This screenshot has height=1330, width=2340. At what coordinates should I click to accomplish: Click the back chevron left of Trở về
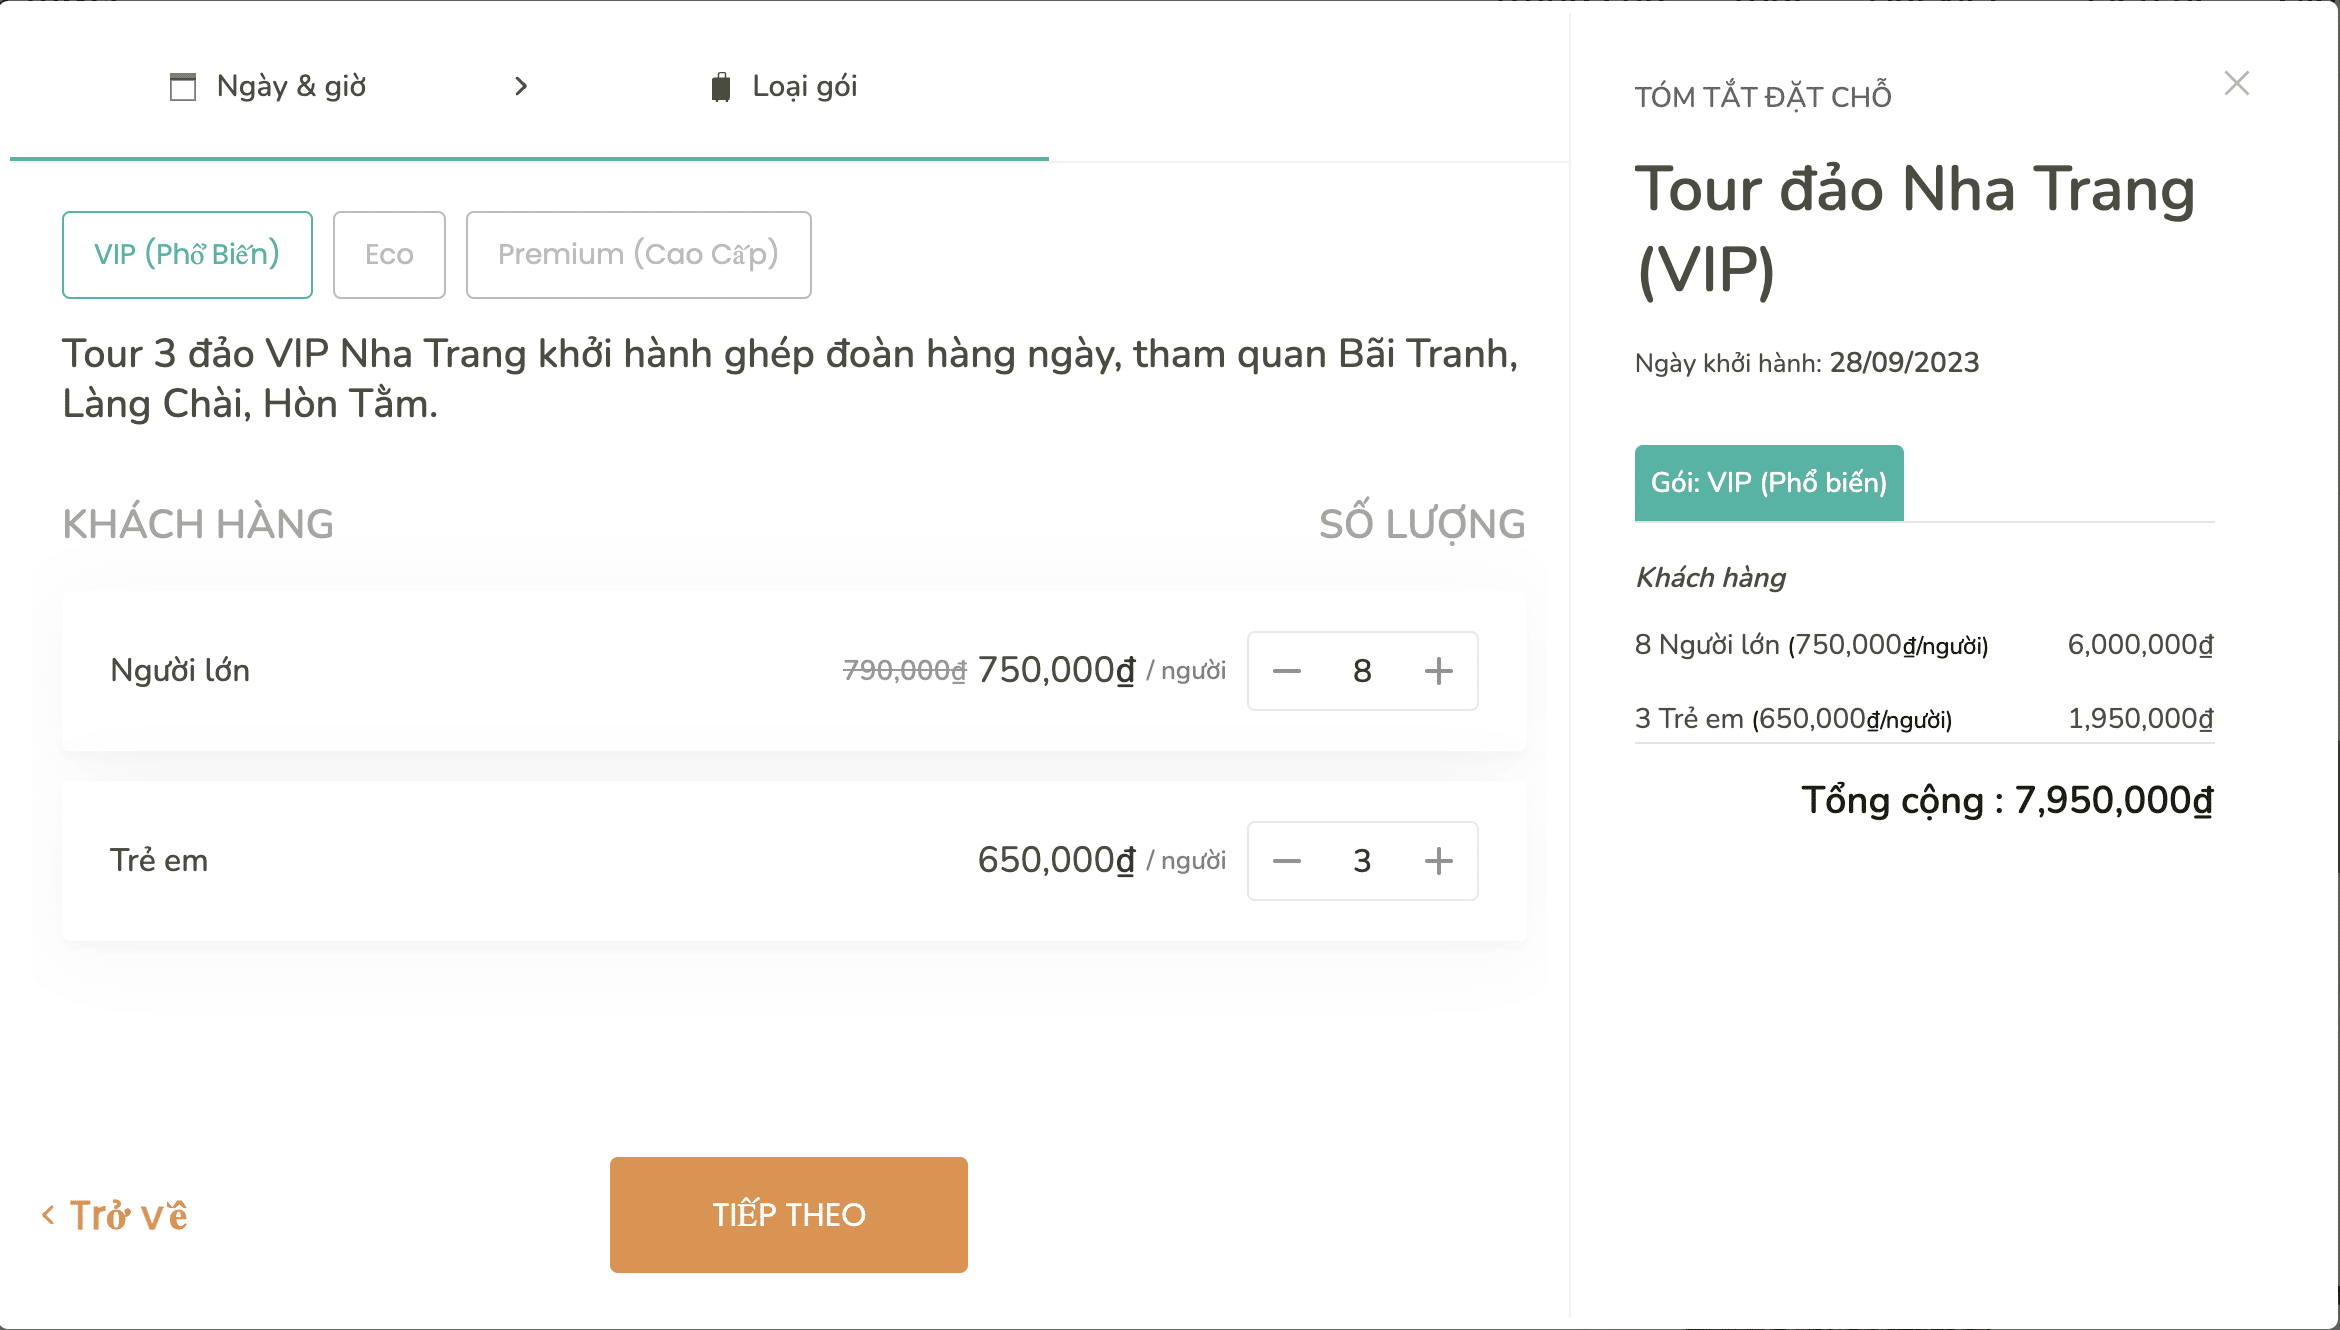(x=48, y=1215)
